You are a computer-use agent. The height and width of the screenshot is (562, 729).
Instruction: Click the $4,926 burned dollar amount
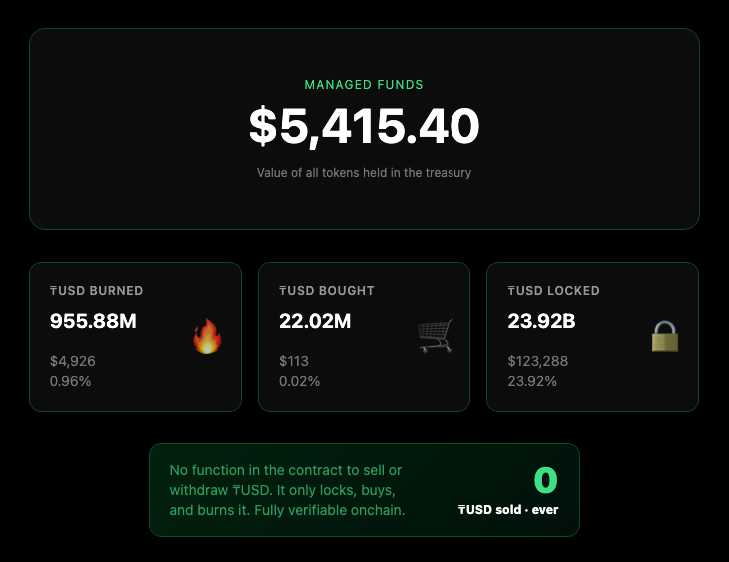pos(73,361)
